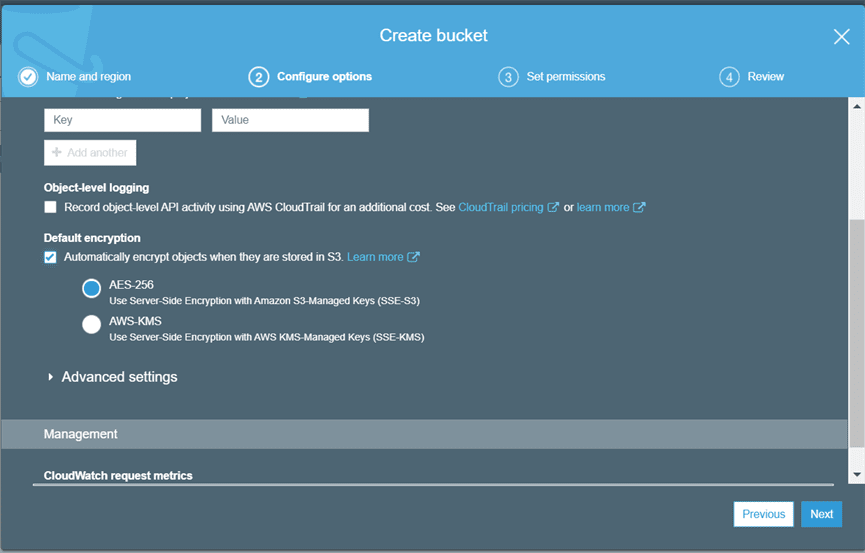Close the Create bucket dialog
Image resolution: width=865 pixels, height=553 pixels.
pyautogui.click(x=841, y=37)
